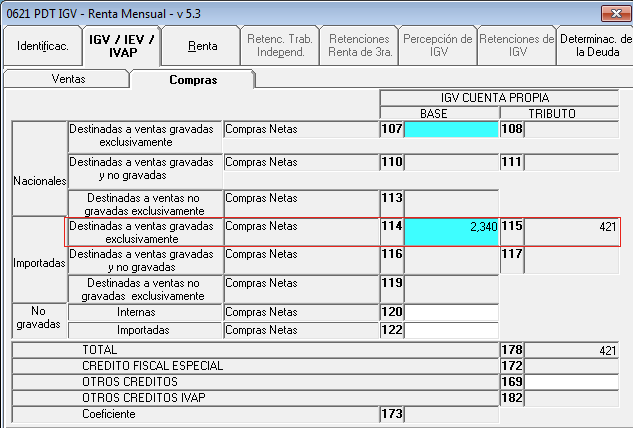Click tributo field 115 showing 421

point(571,232)
